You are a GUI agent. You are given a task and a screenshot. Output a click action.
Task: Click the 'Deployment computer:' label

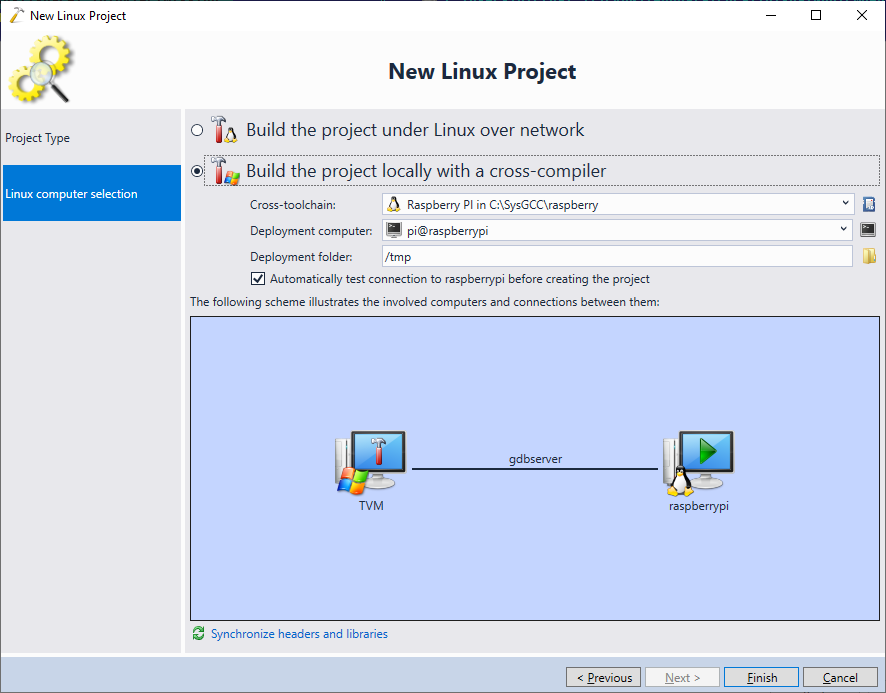pyautogui.click(x=311, y=231)
